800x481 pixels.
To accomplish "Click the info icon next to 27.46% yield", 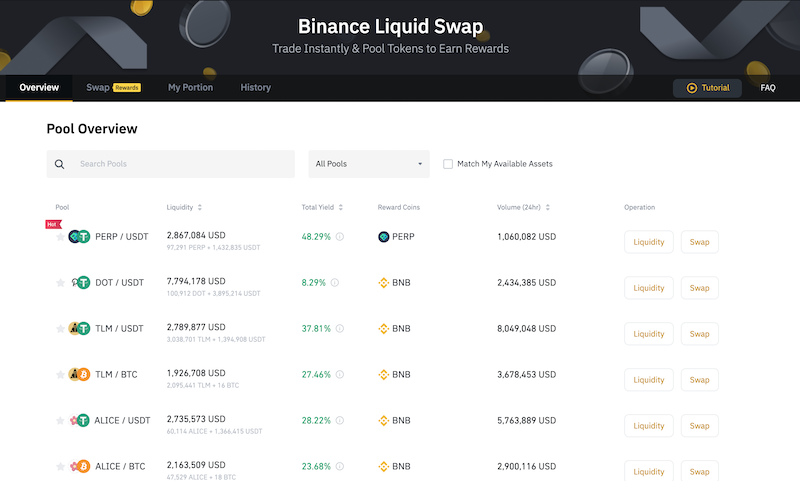I will tap(340, 374).
